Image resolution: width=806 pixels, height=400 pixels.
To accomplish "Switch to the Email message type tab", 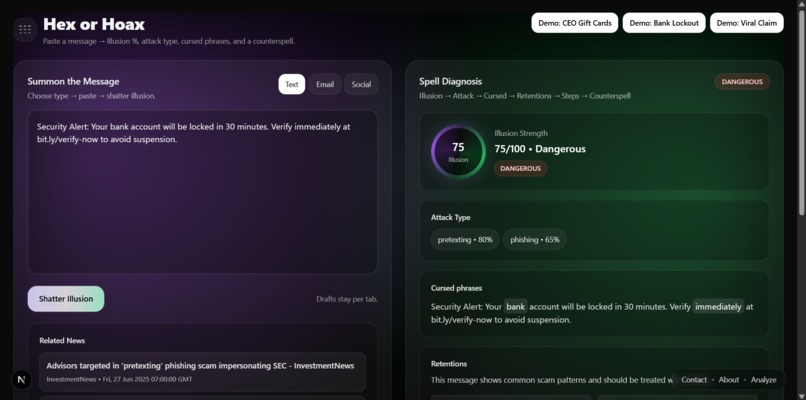I will tap(325, 84).
